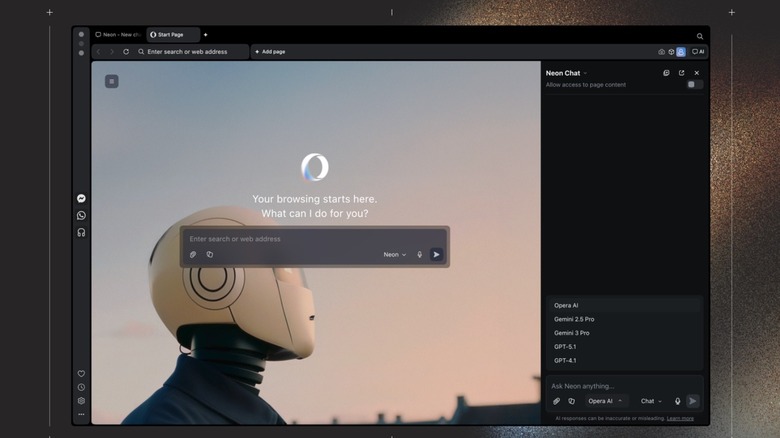
Task: Select GPT-5.1 model
Action: (625, 347)
